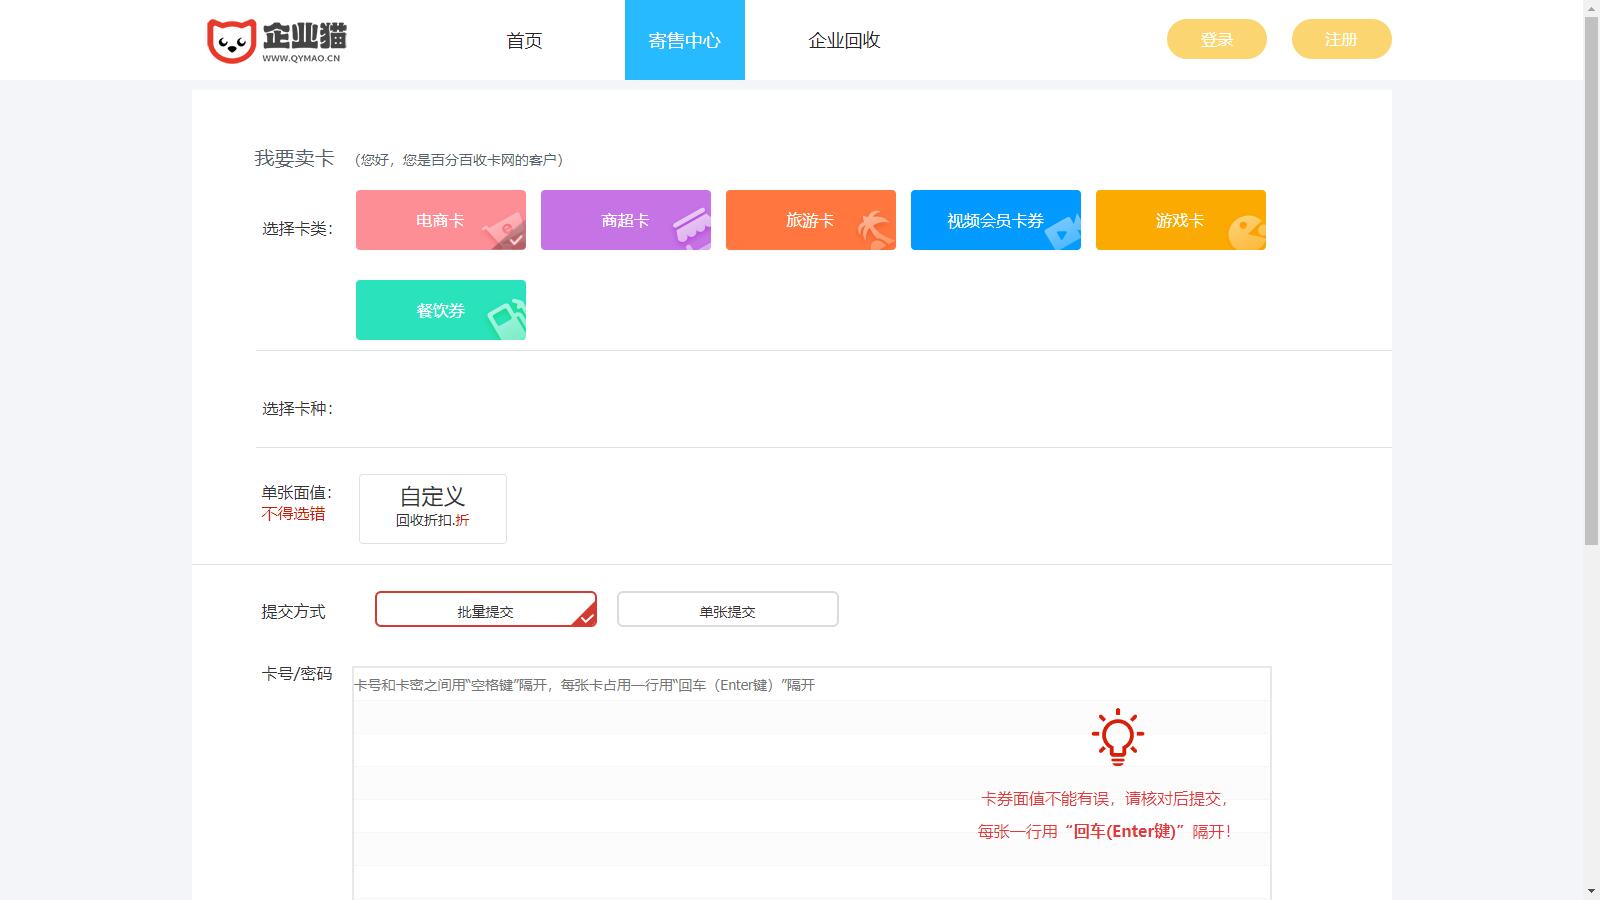1600x900 pixels.
Task: Select the 旅游卡 travel card category
Action: (x=810, y=219)
